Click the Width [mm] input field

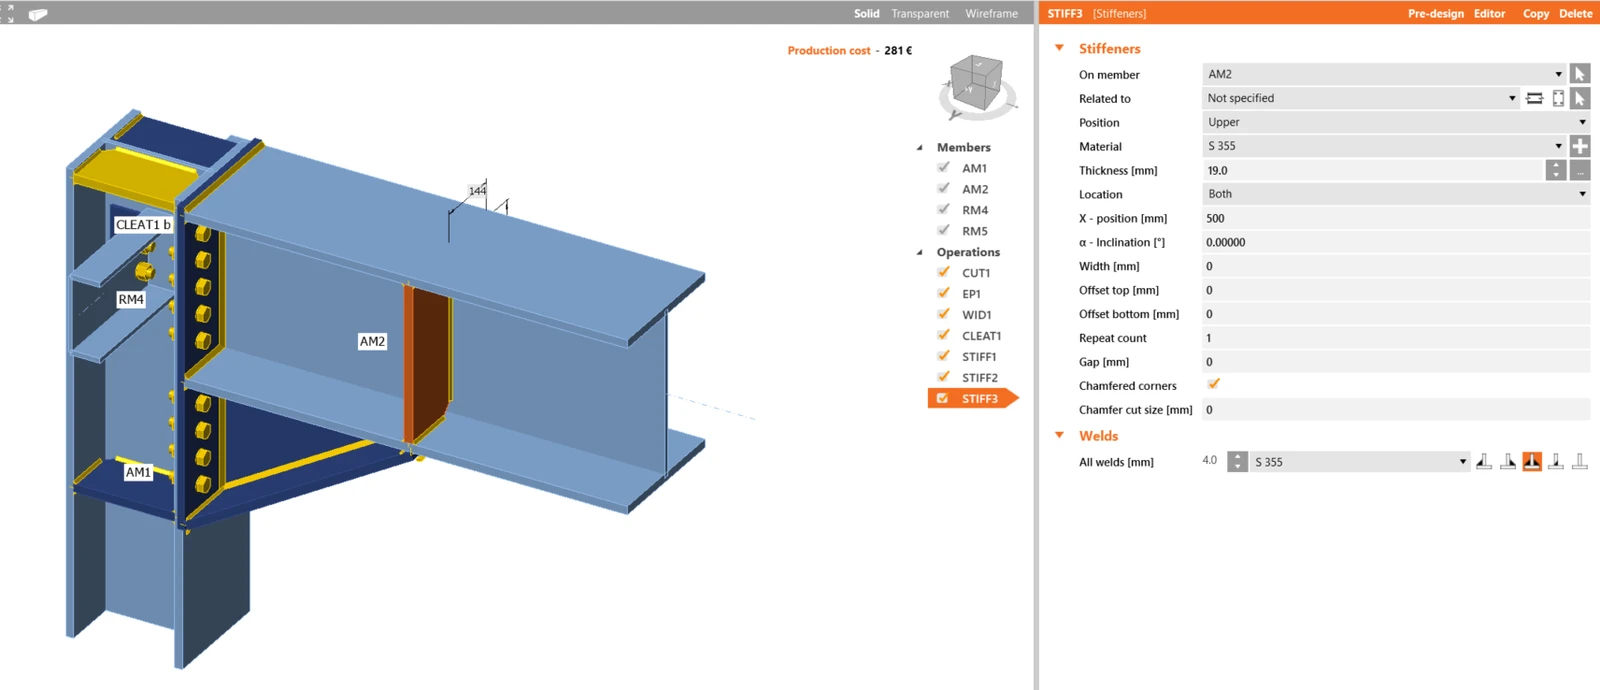pos(1396,266)
